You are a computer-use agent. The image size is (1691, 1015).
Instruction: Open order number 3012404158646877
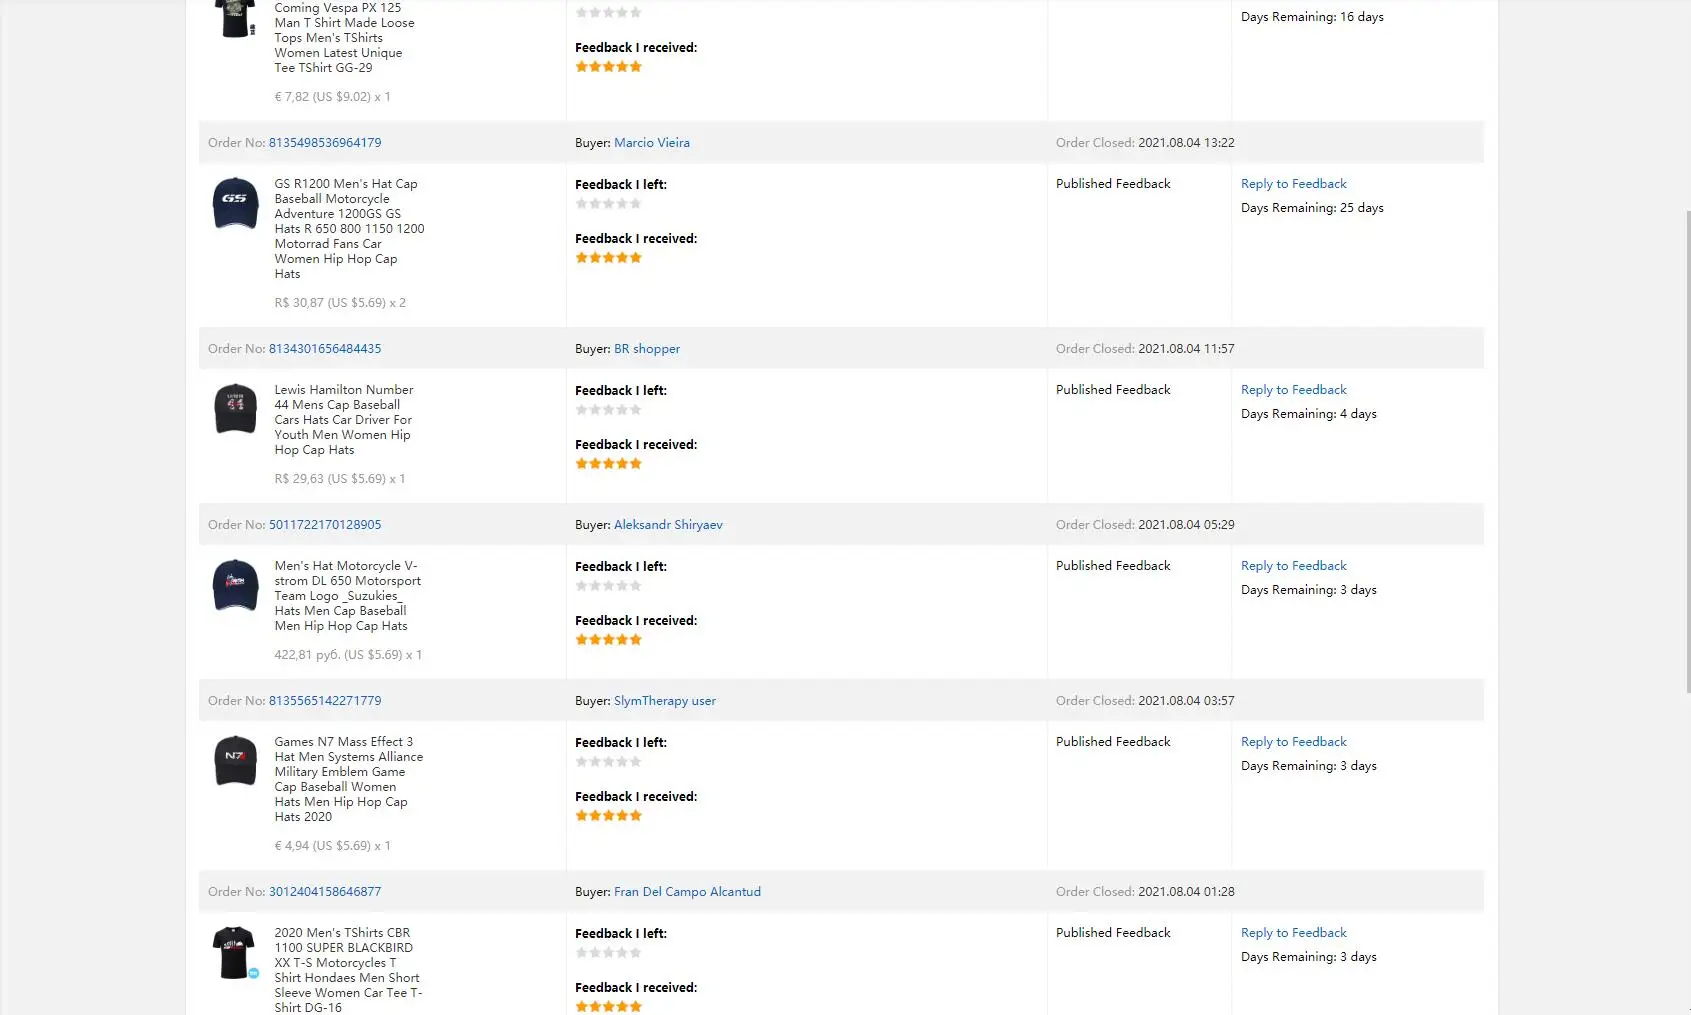click(x=325, y=892)
